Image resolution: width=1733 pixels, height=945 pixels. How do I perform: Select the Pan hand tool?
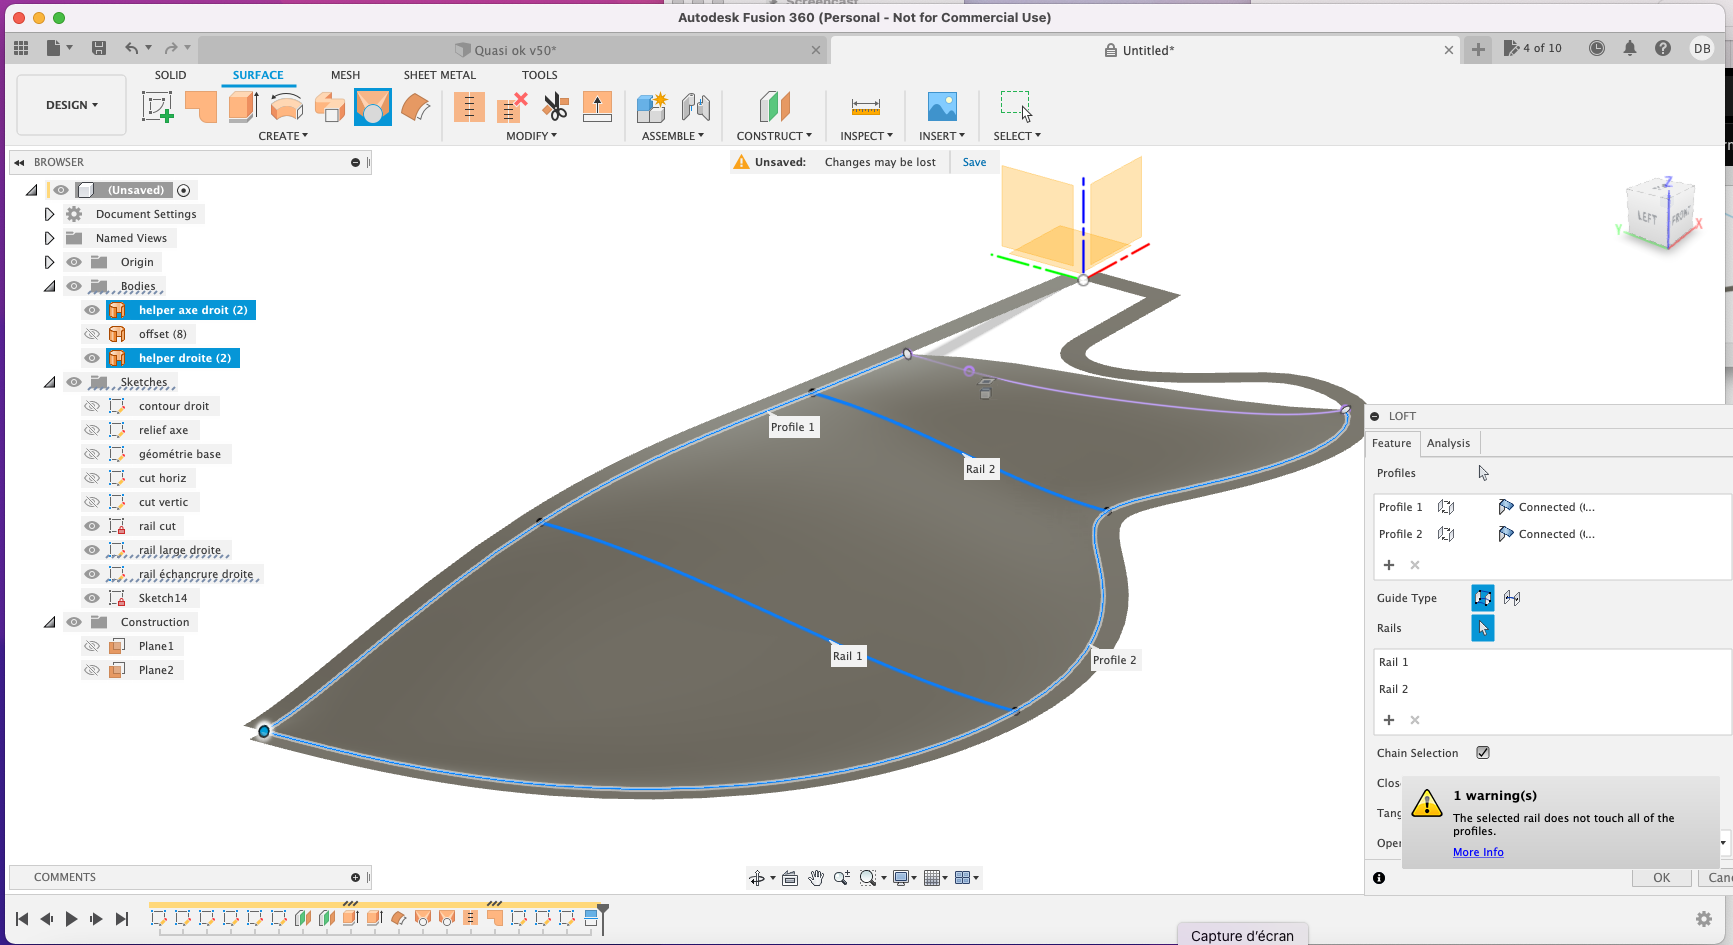[816, 878]
